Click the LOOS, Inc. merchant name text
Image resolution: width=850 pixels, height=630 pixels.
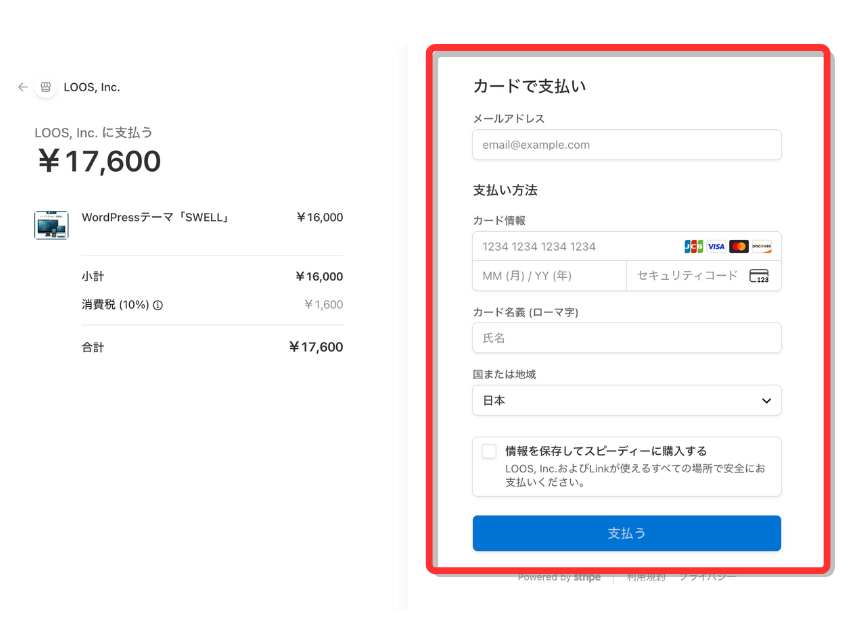pyautogui.click(x=92, y=87)
